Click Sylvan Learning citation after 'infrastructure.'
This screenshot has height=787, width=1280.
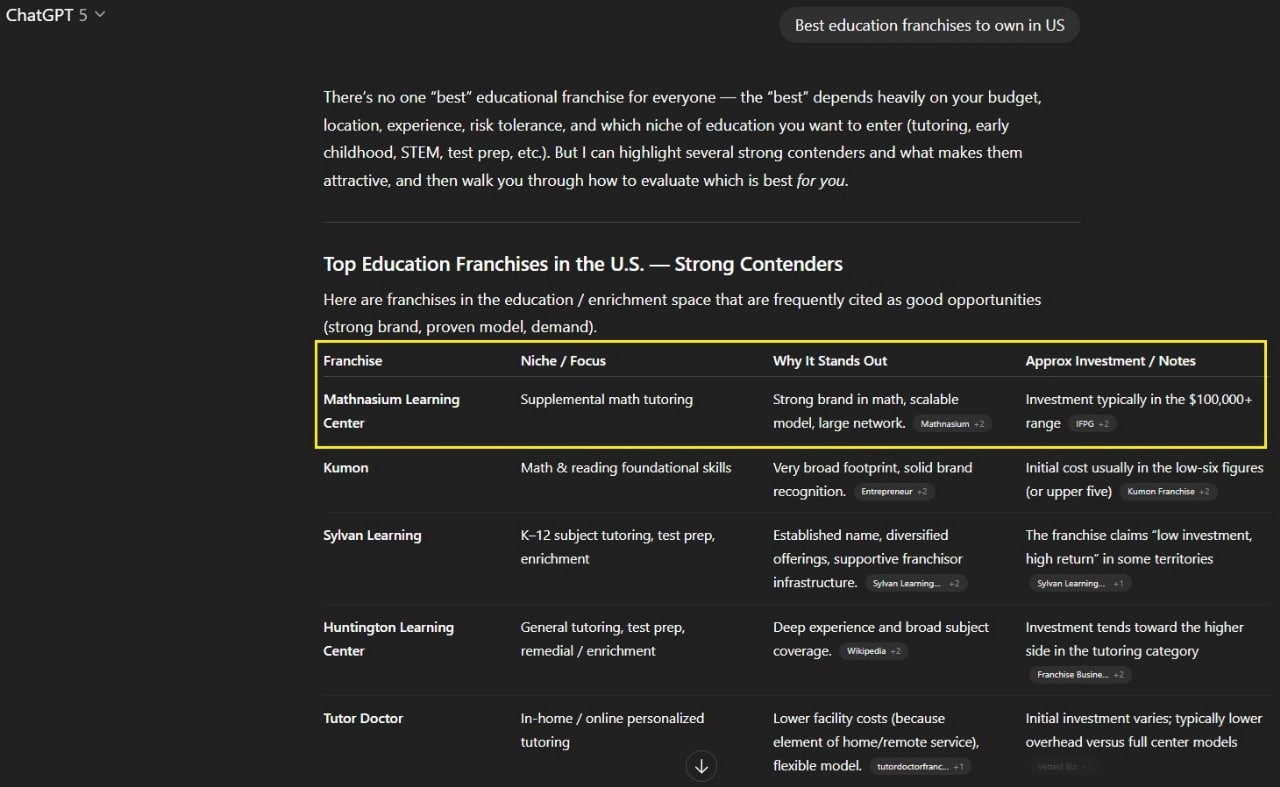click(x=915, y=583)
